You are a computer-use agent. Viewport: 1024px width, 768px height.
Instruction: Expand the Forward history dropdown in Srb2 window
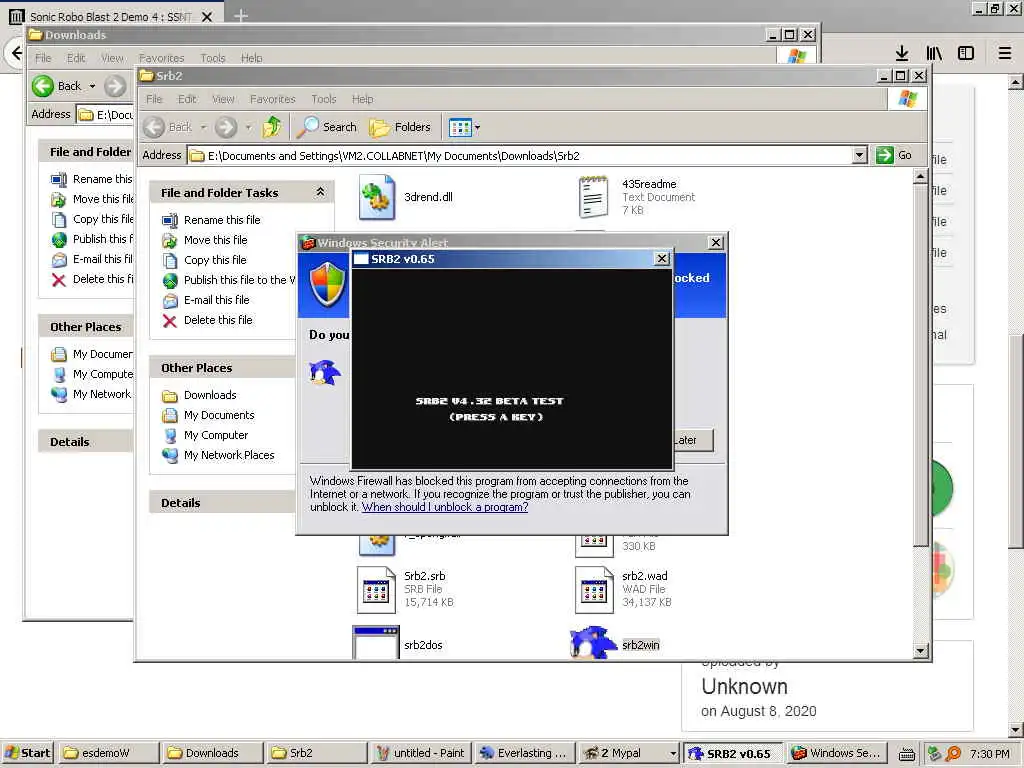pos(248,127)
